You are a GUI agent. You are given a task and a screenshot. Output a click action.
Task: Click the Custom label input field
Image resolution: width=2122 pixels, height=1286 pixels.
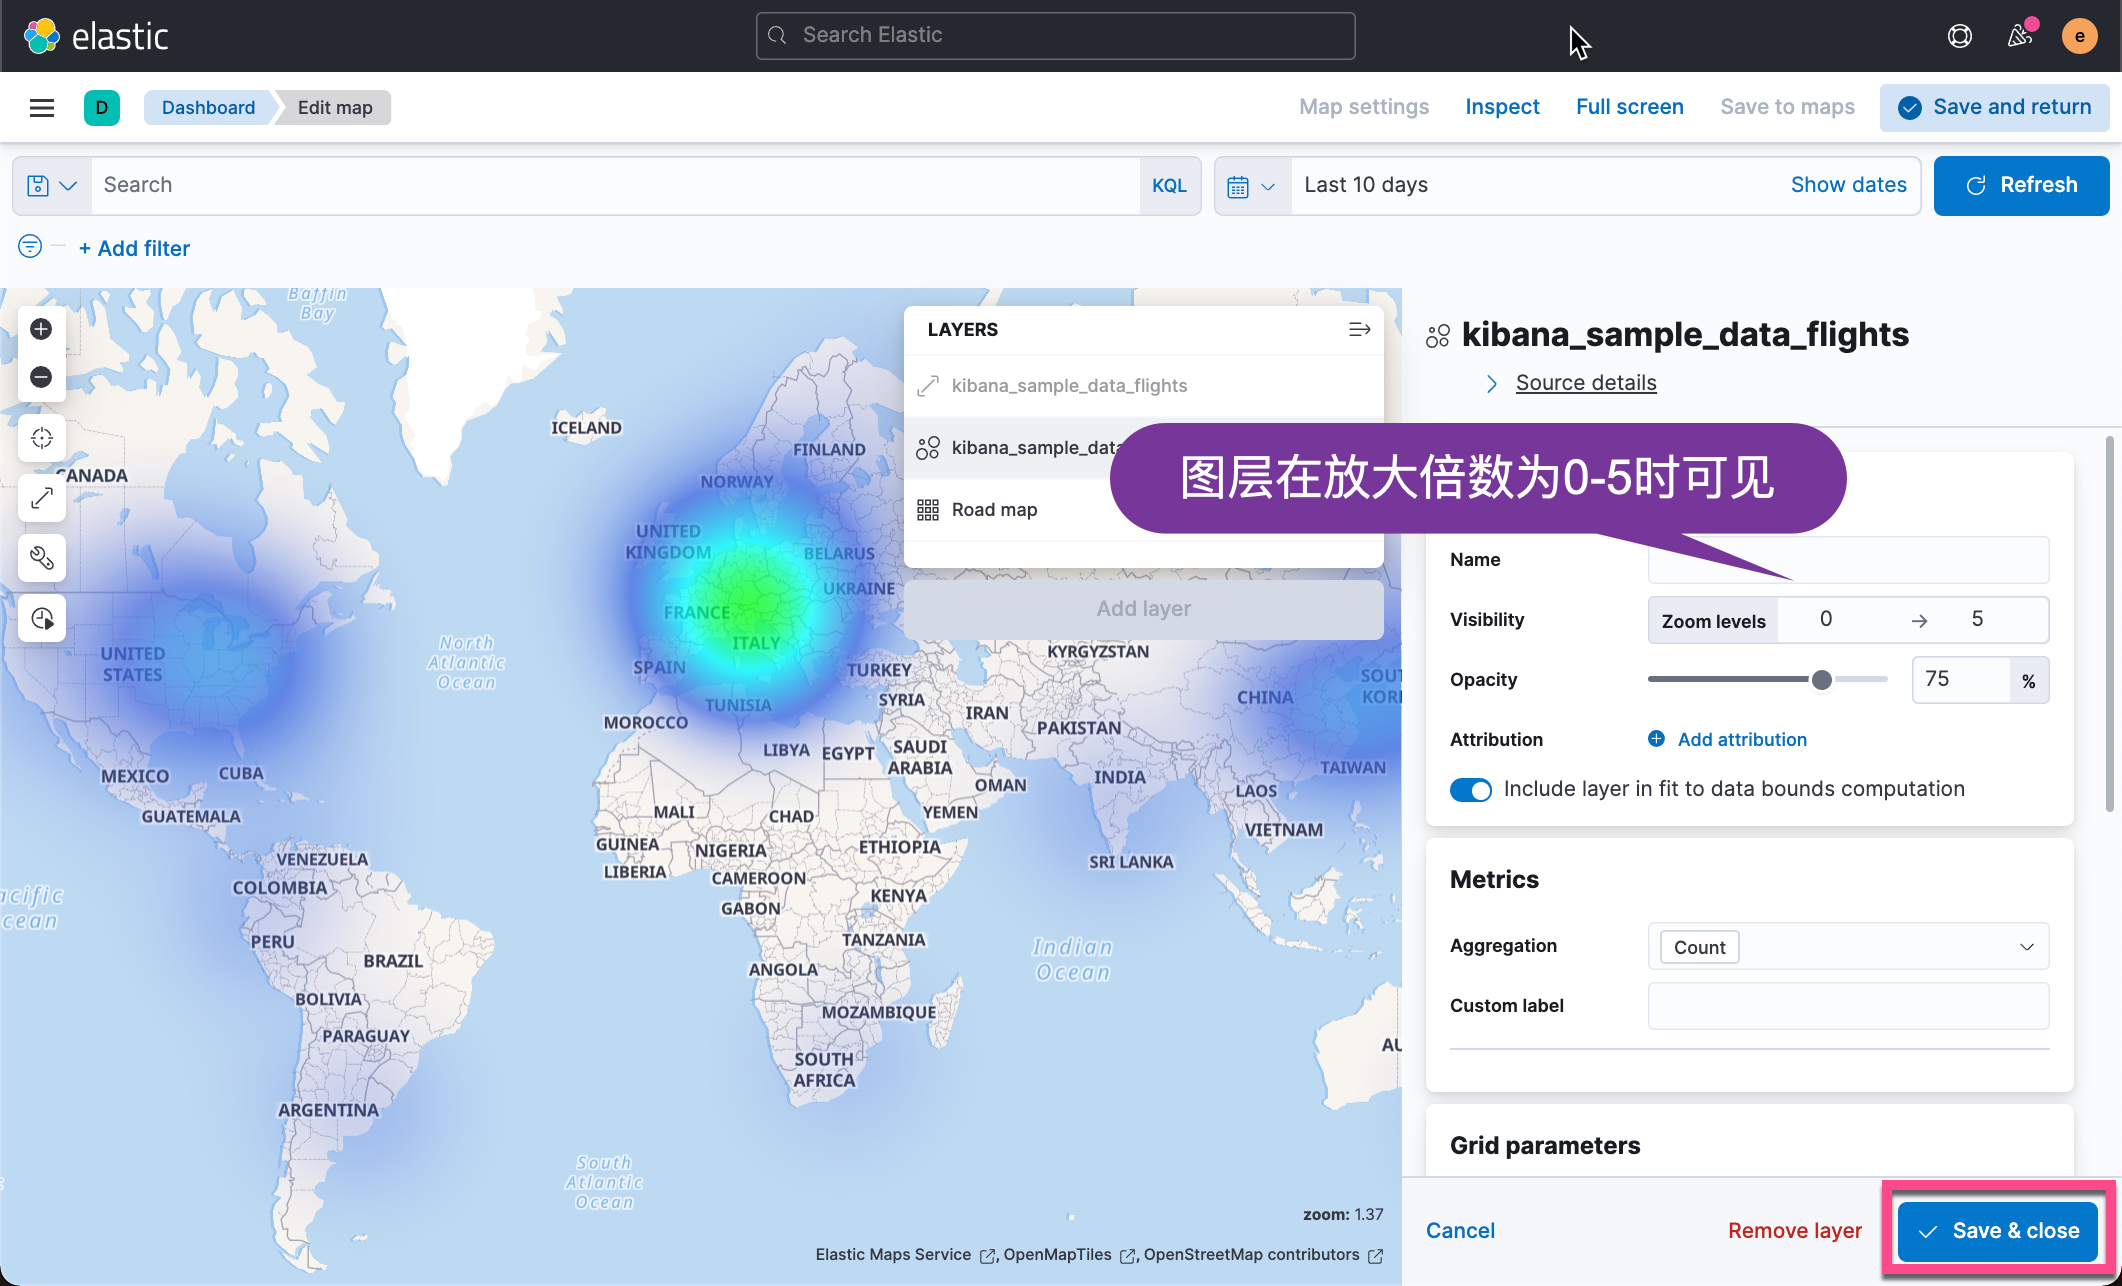tap(1847, 1006)
